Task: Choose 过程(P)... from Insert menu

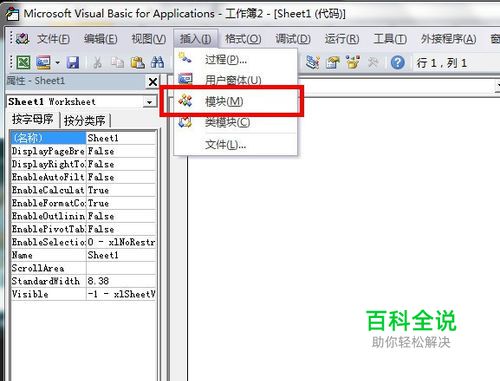Action: pyautogui.click(x=235, y=60)
